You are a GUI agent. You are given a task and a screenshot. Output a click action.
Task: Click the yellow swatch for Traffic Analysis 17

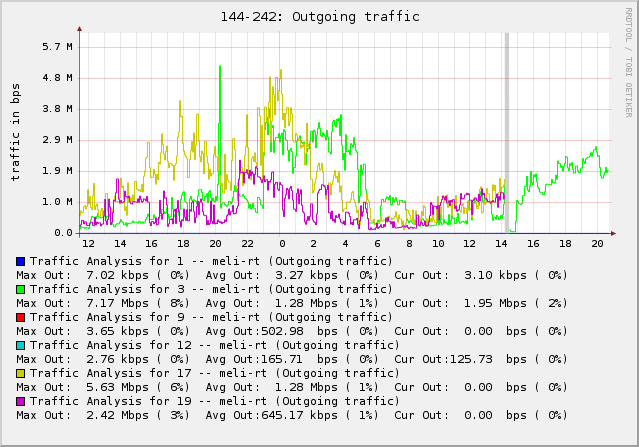point(21,373)
